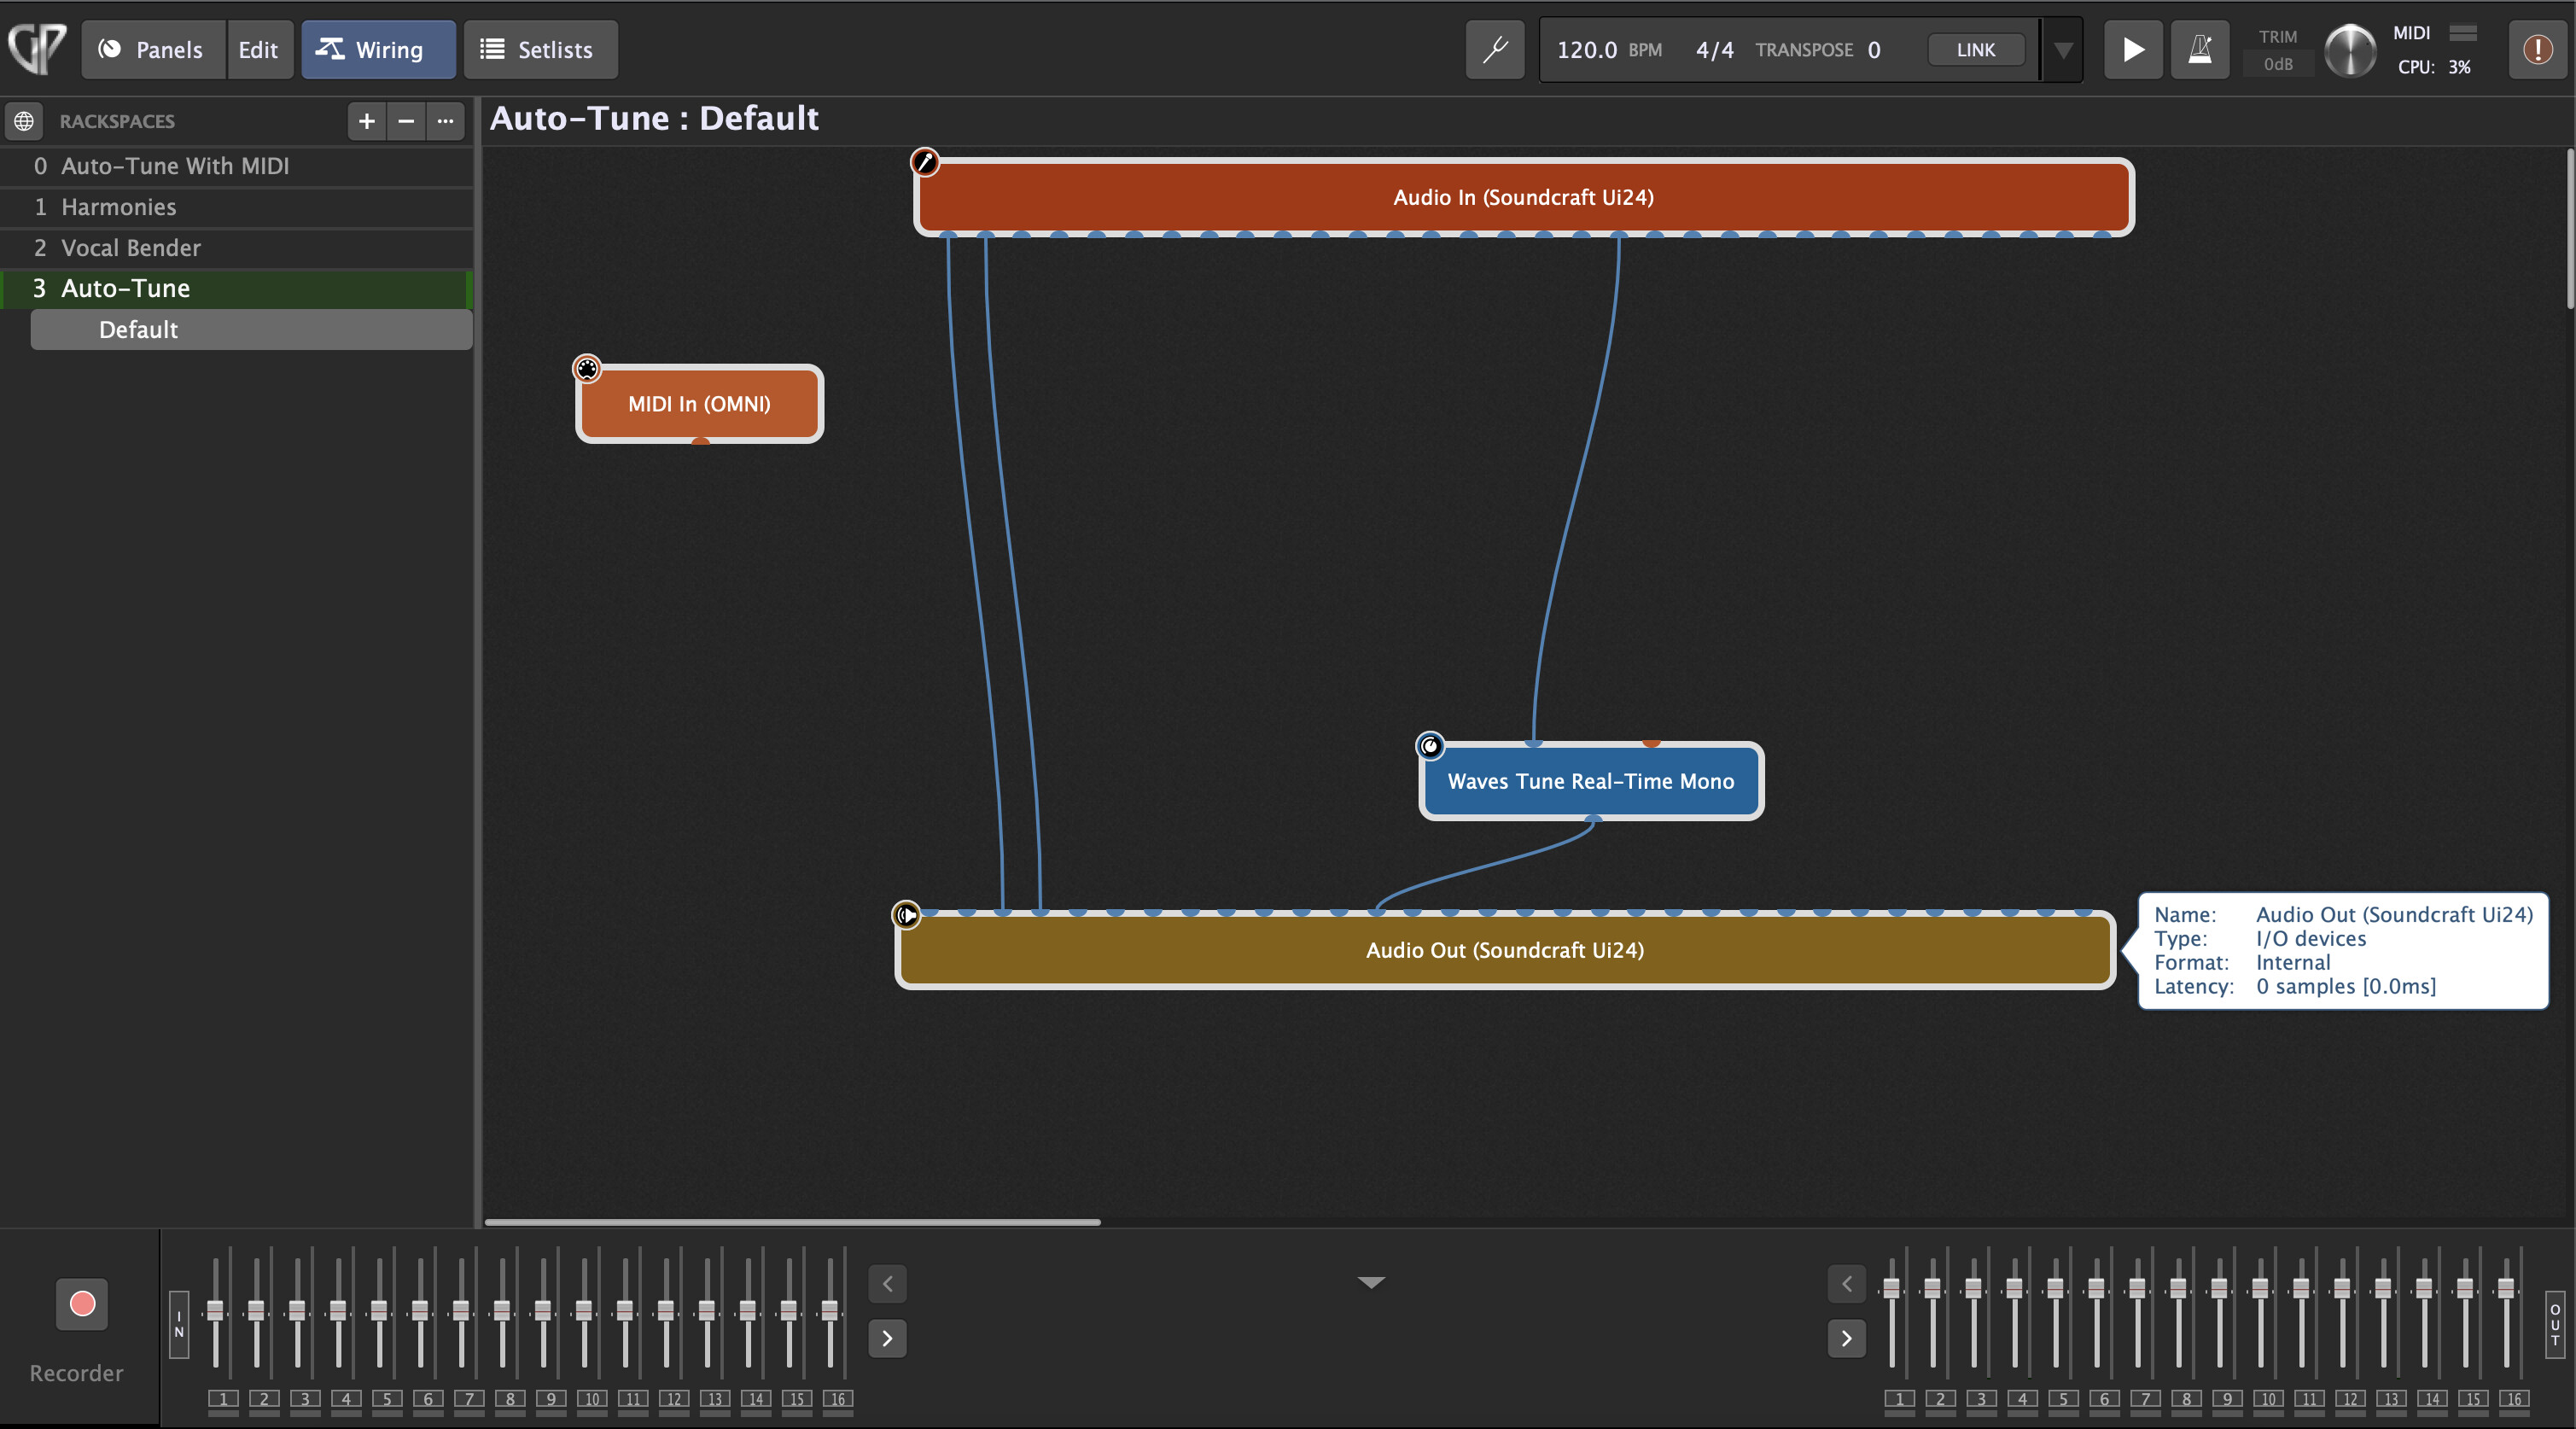
Task: Expand the tempo bar dropdown arrow
Action: click(2062, 49)
